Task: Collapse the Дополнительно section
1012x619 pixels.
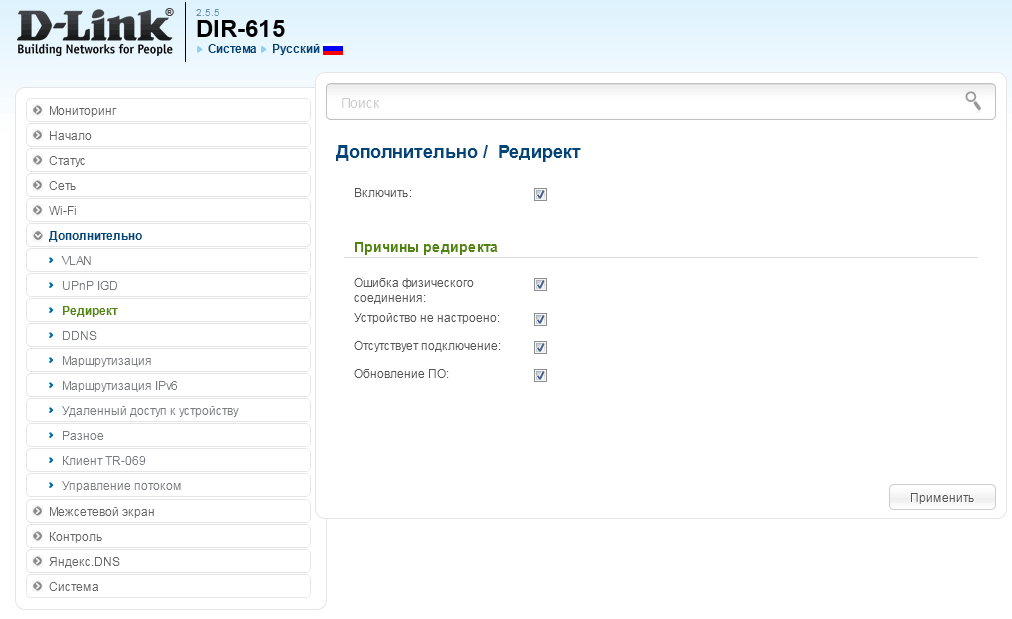Action: [168, 236]
